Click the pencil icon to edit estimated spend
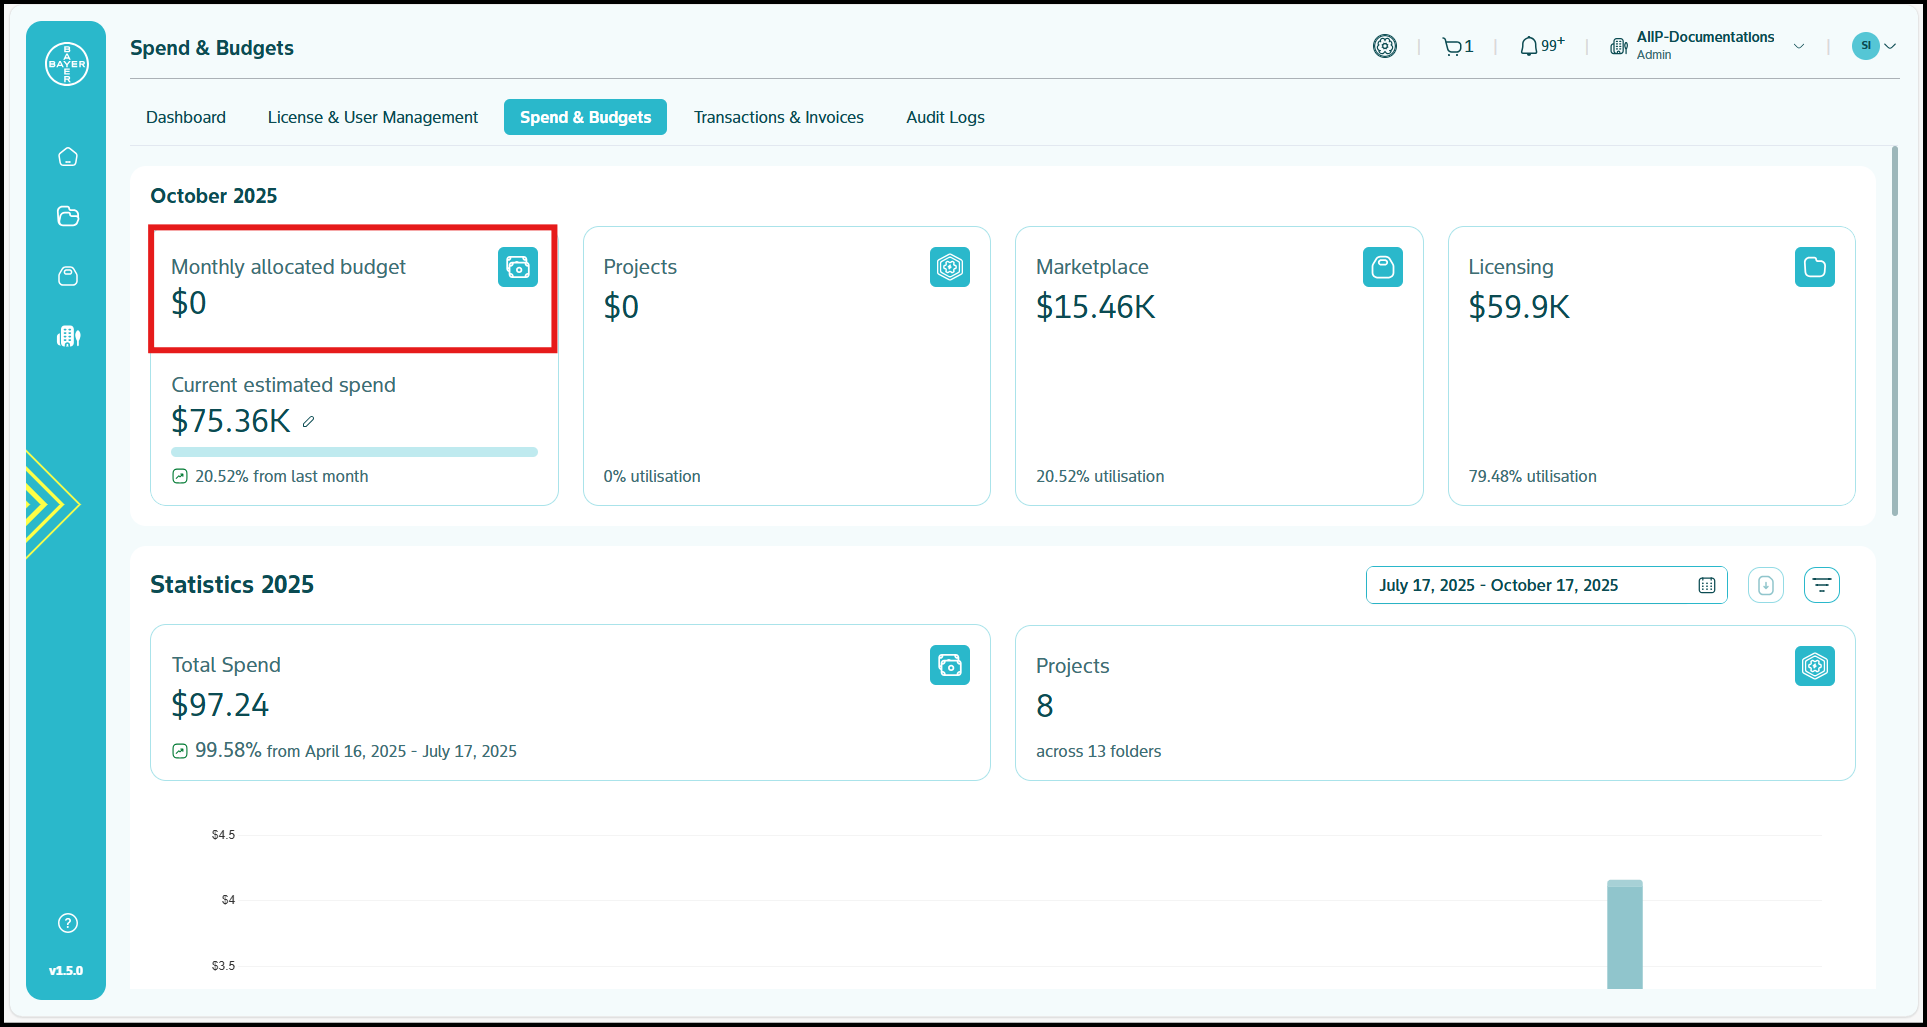 [309, 422]
